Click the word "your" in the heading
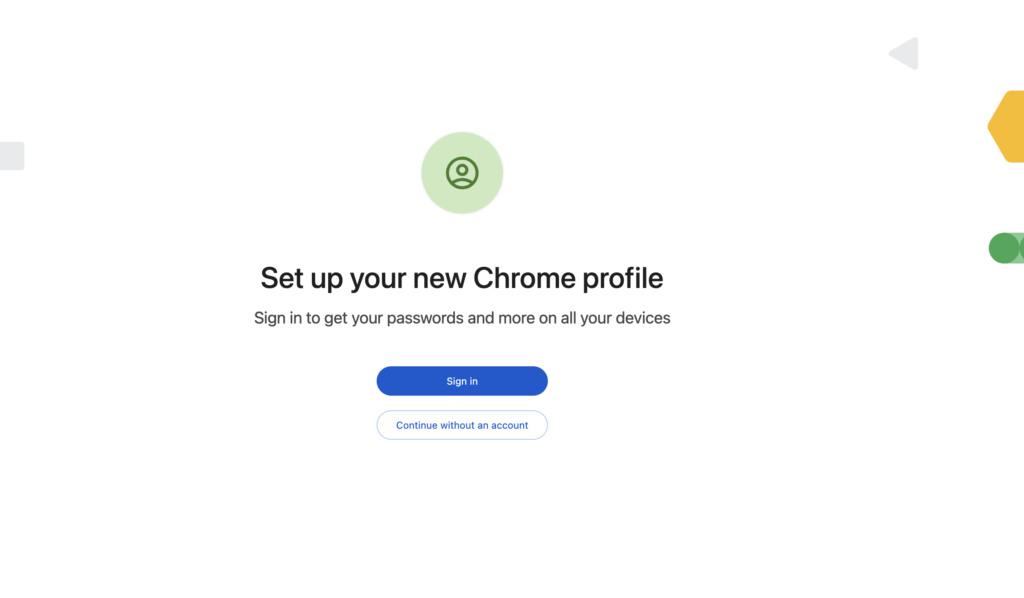The height and width of the screenshot is (598, 1024). (377, 278)
